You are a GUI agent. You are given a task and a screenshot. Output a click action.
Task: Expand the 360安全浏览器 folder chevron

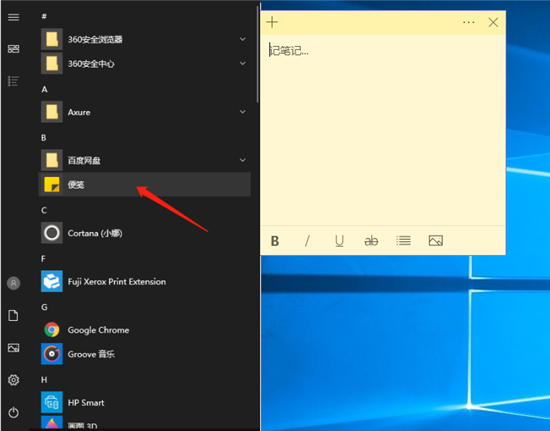click(x=242, y=39)
